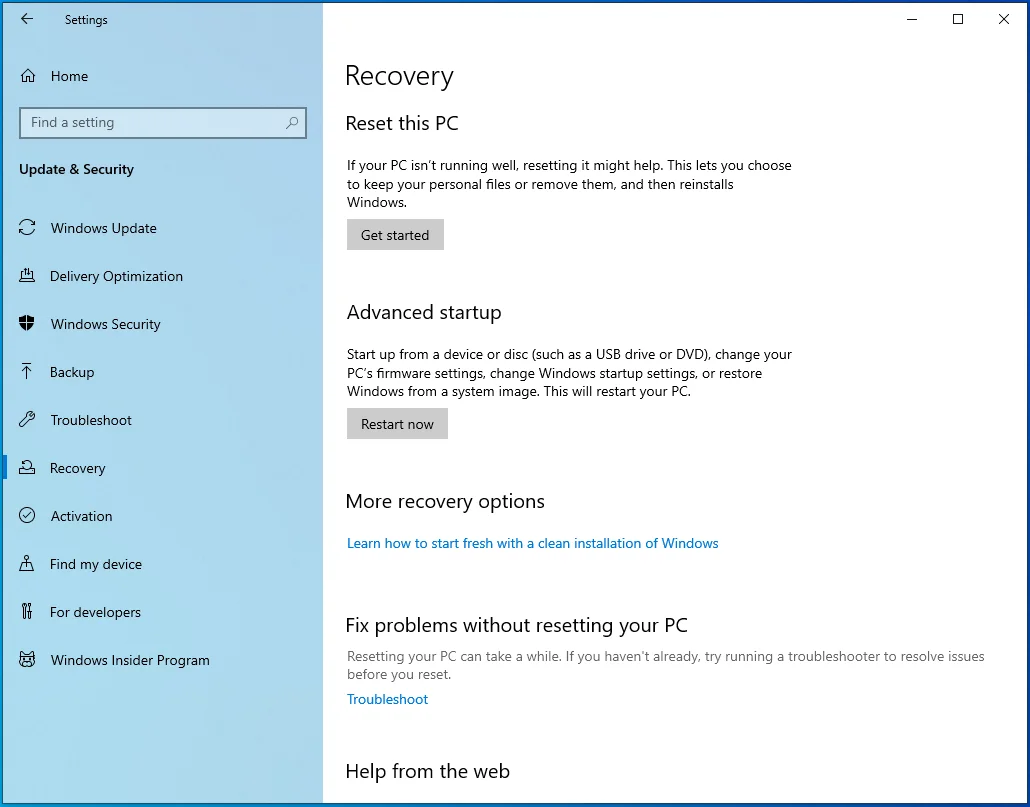Open clean installation of Windows link
This screenshot has height=807, width=1030.
coord(533,543)
